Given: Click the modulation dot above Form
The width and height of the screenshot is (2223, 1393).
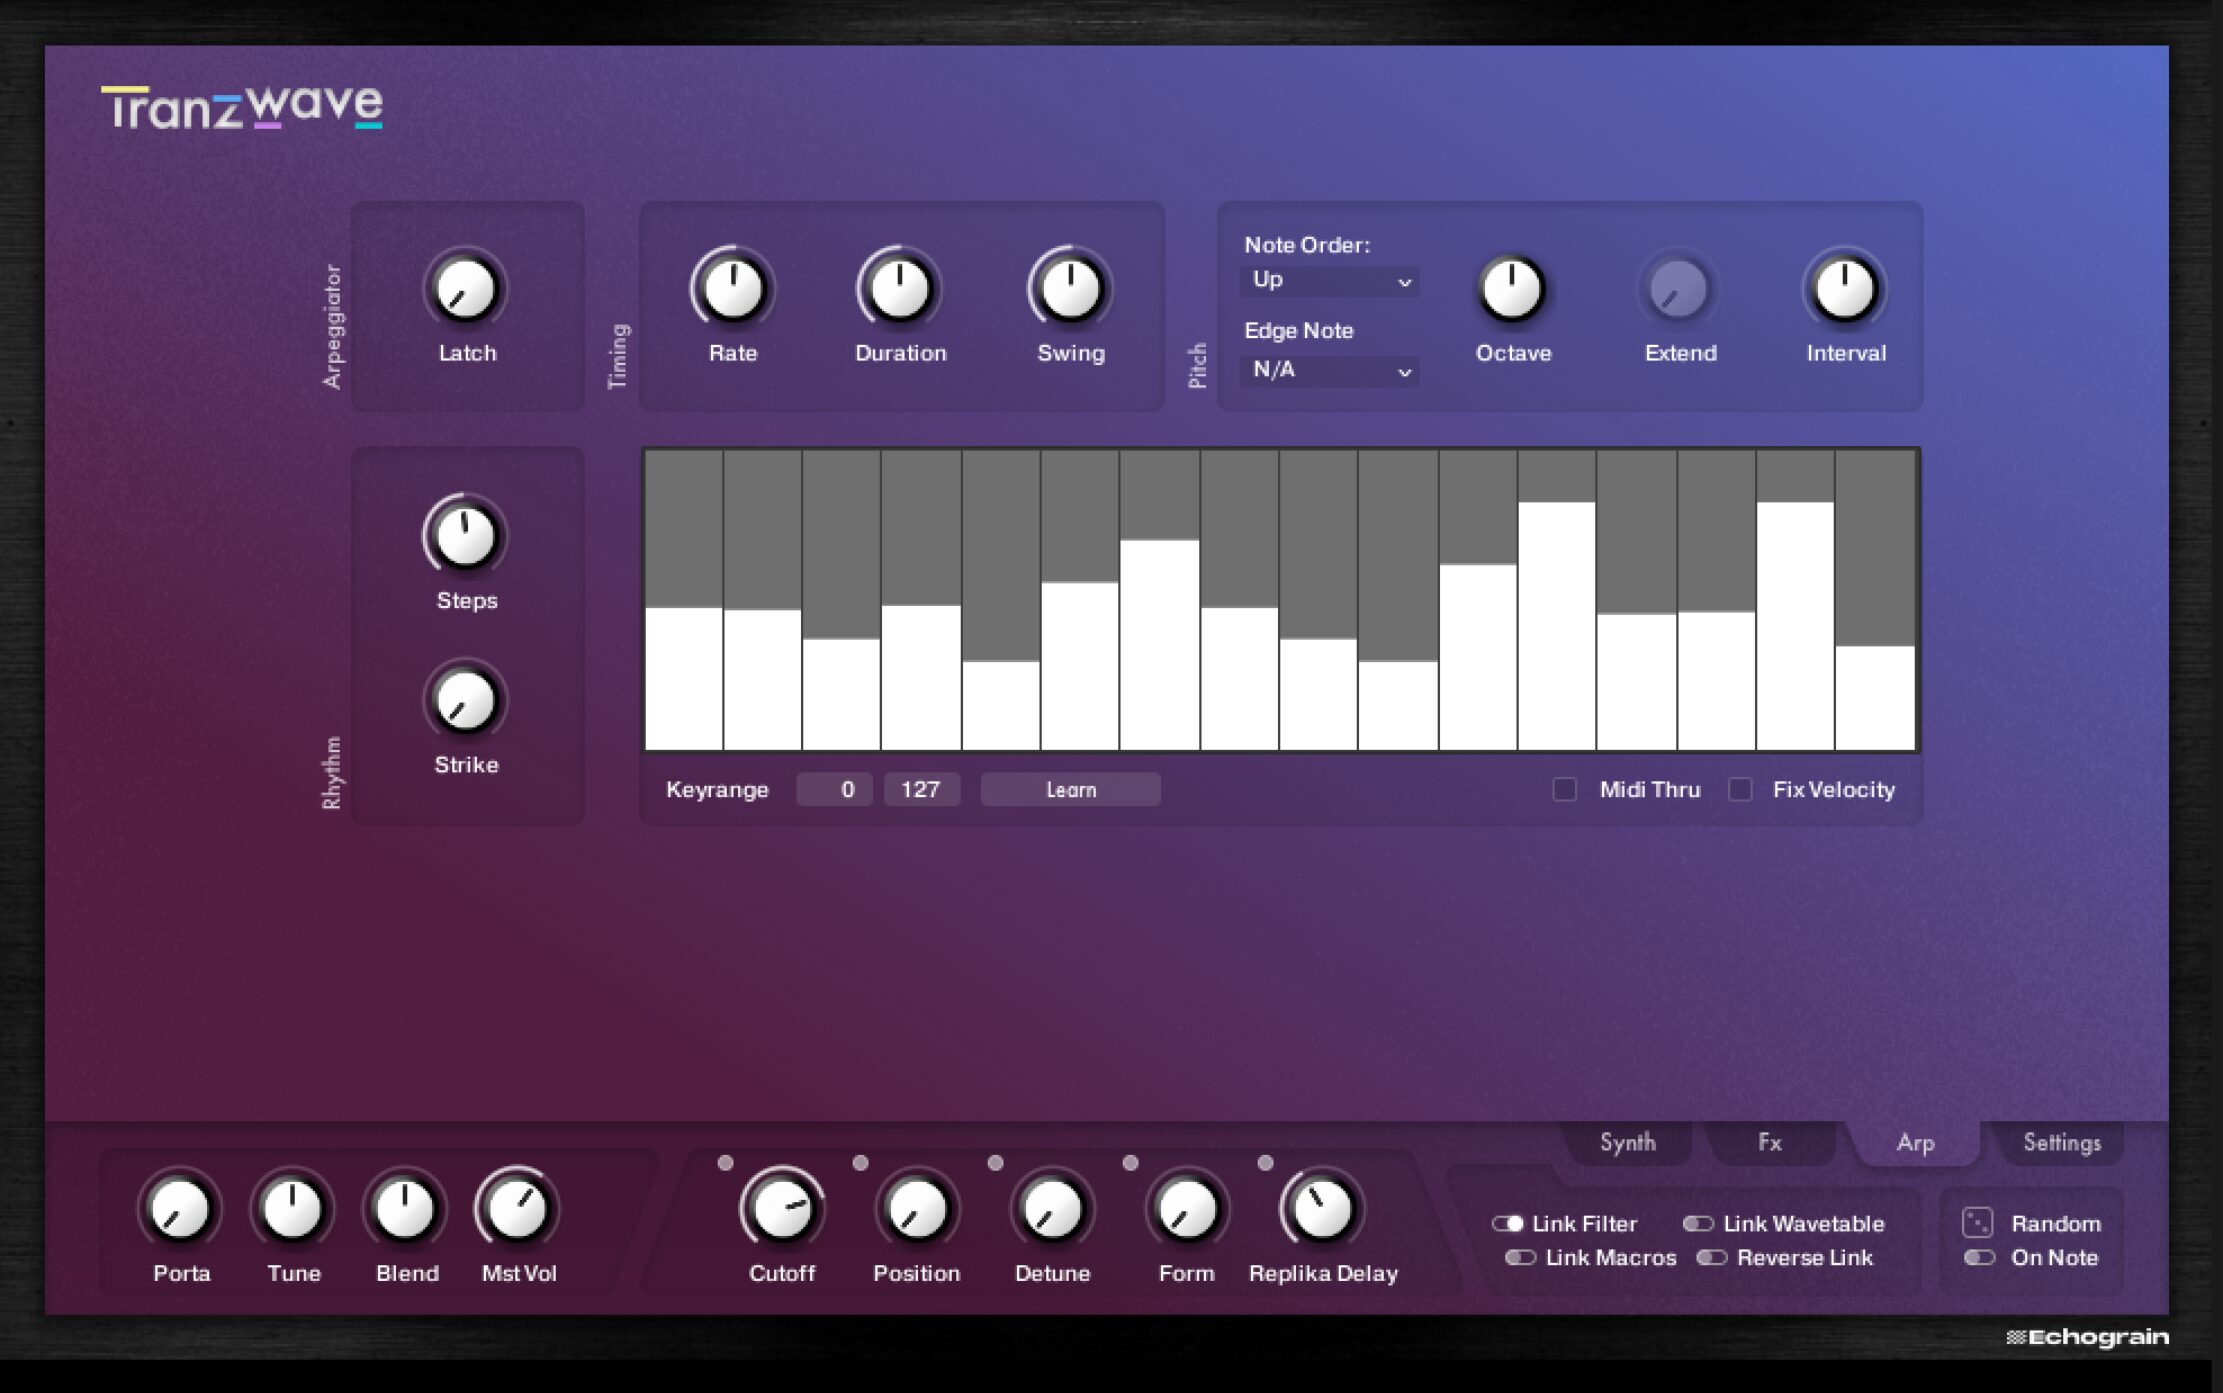Looking at the screenshot, I should [1130, 1163].
